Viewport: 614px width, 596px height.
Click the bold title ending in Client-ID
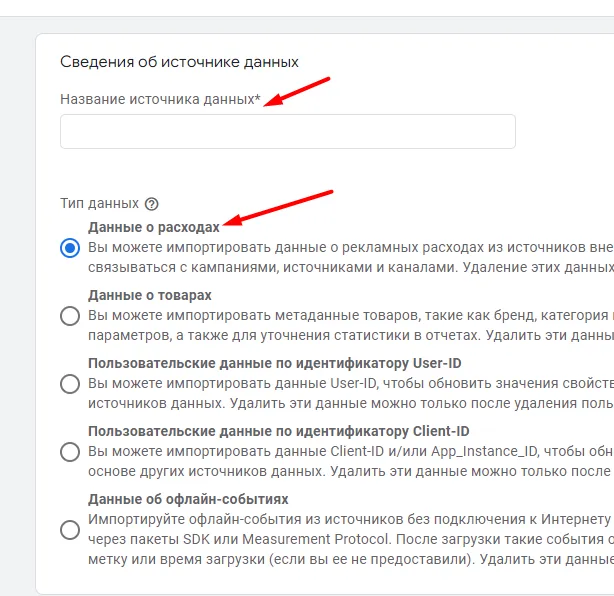click(x=278, y=432)
